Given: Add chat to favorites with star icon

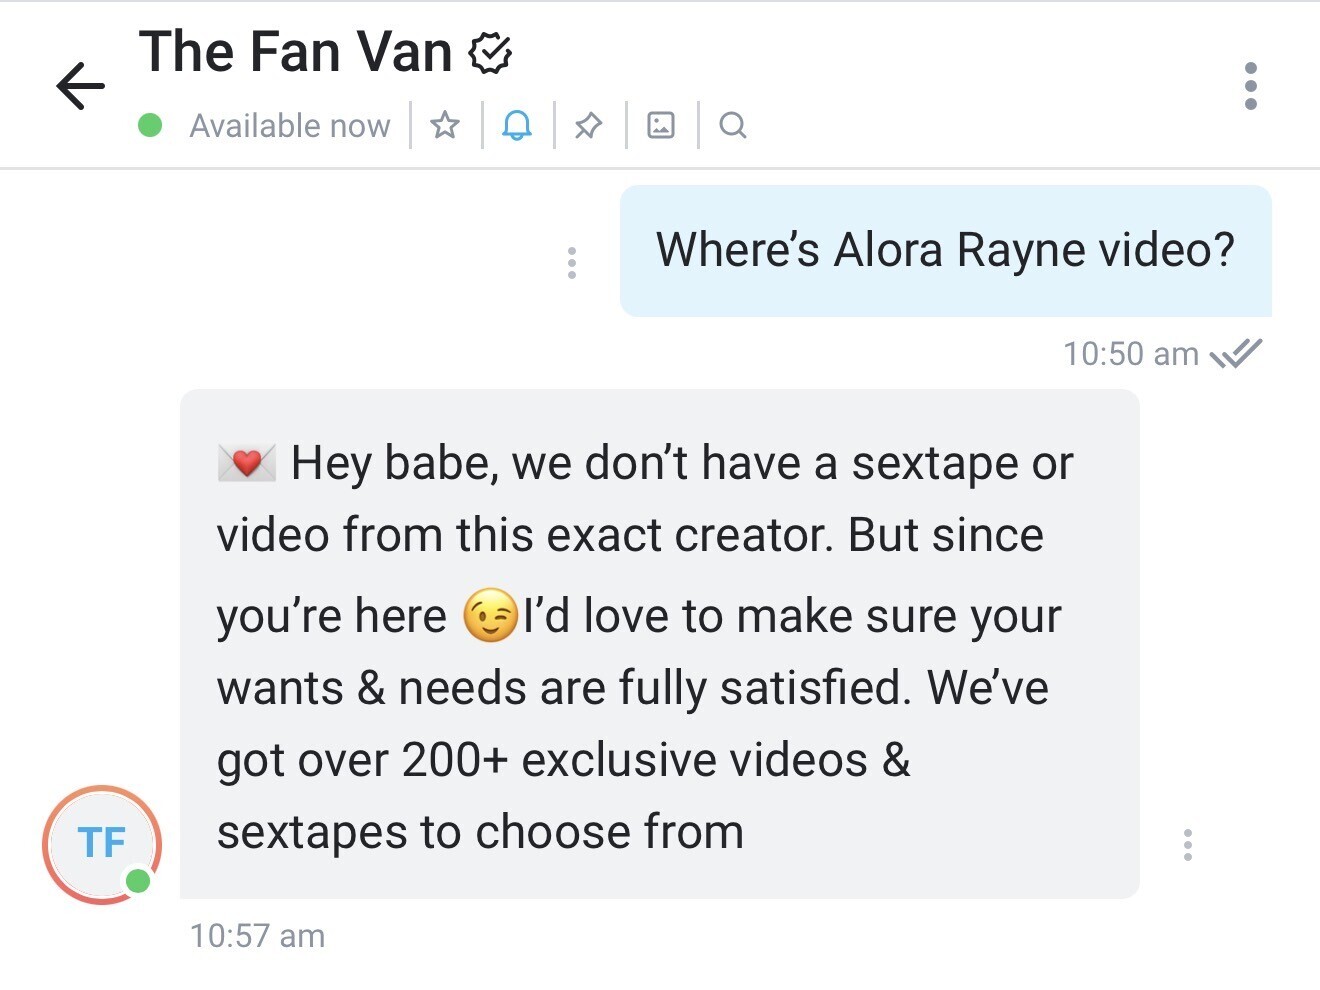Looking at the screenshot, I should pyautogui.click(x=445, y=125).
